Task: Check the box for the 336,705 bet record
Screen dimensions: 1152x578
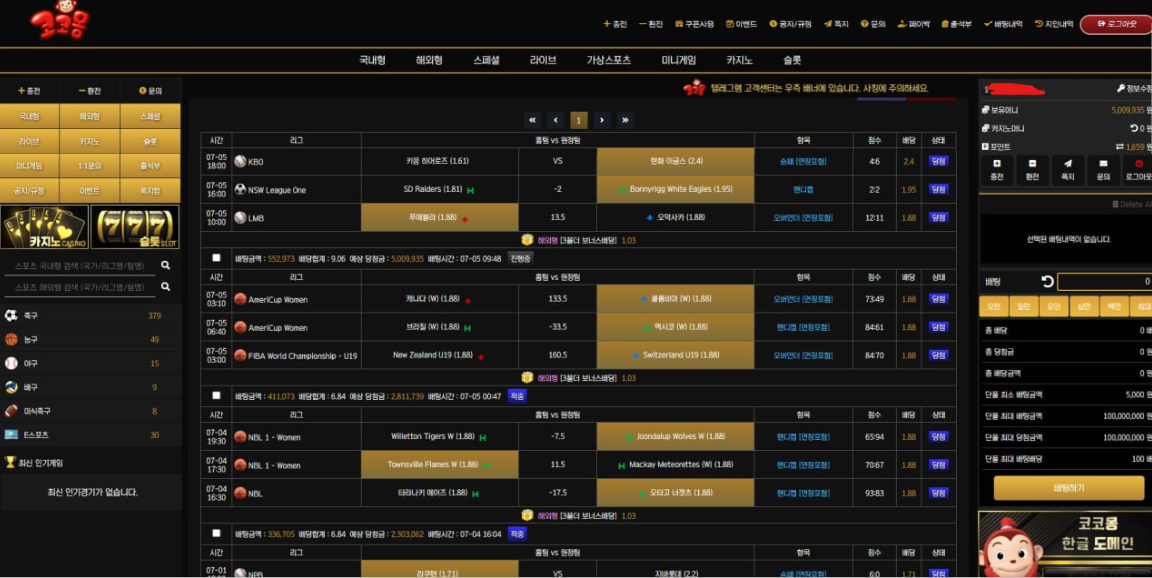Action: pyautogui.click(x=216, y=534)
